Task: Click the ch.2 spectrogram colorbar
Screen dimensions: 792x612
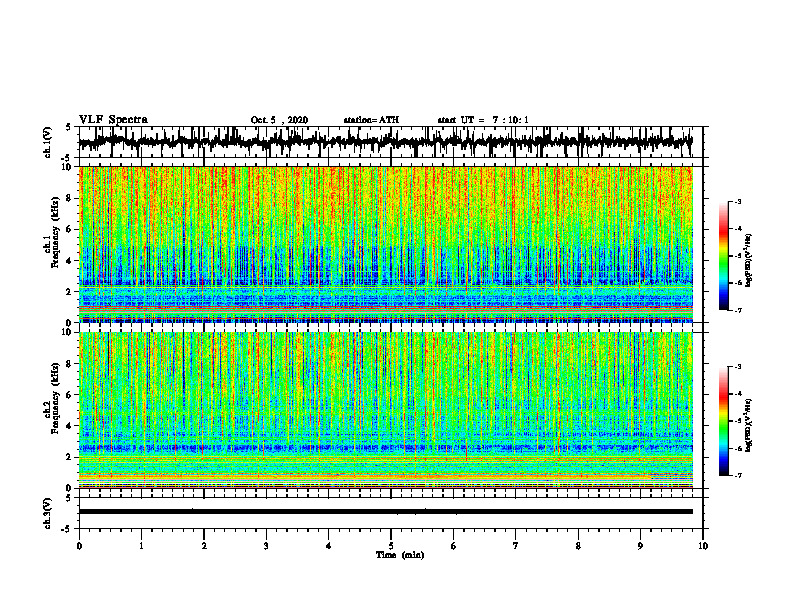Action: [723, 421]
